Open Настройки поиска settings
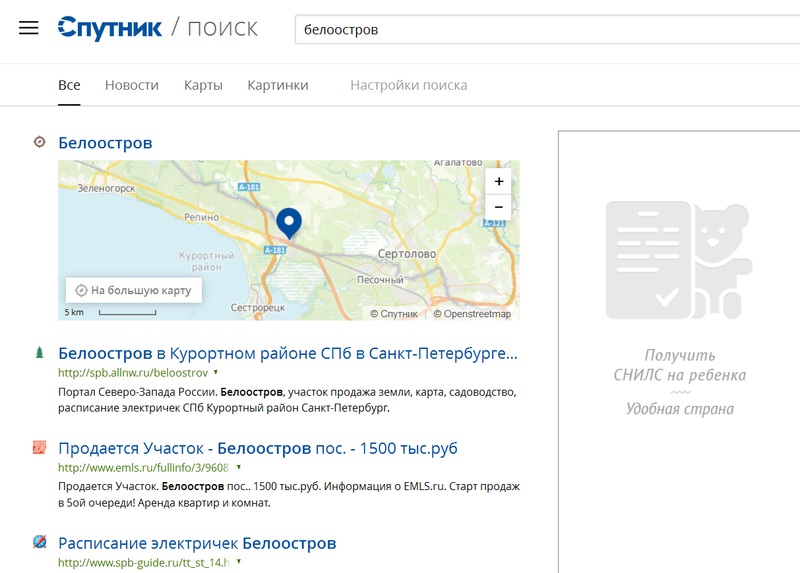The height and width of the screenshot is (573, 800). (408, 85)
